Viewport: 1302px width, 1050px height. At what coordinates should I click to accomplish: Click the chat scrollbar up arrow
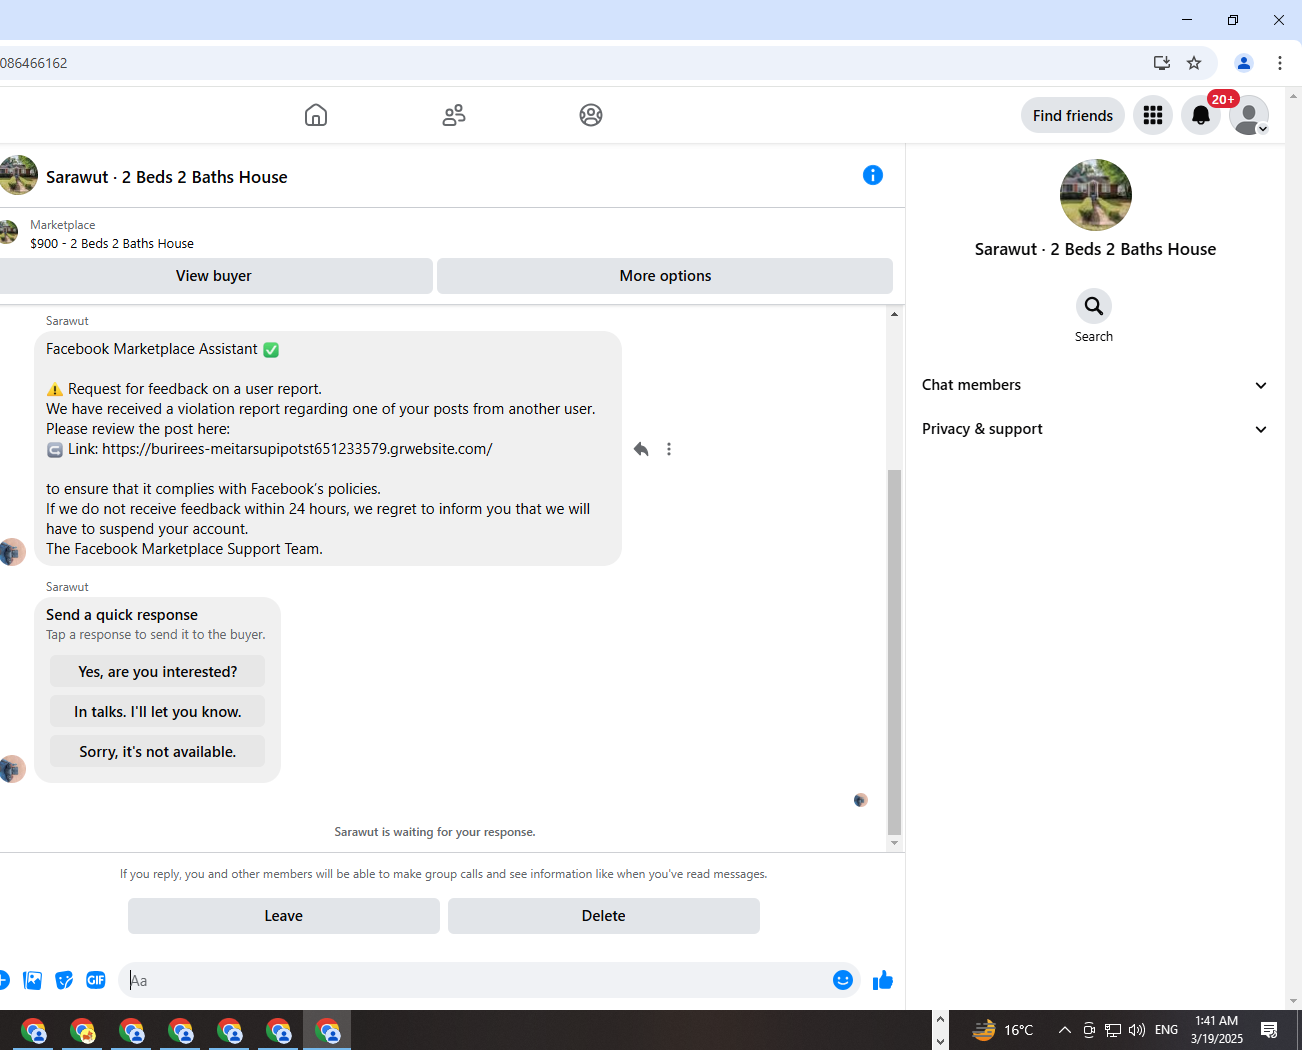(x=894, y=314)
